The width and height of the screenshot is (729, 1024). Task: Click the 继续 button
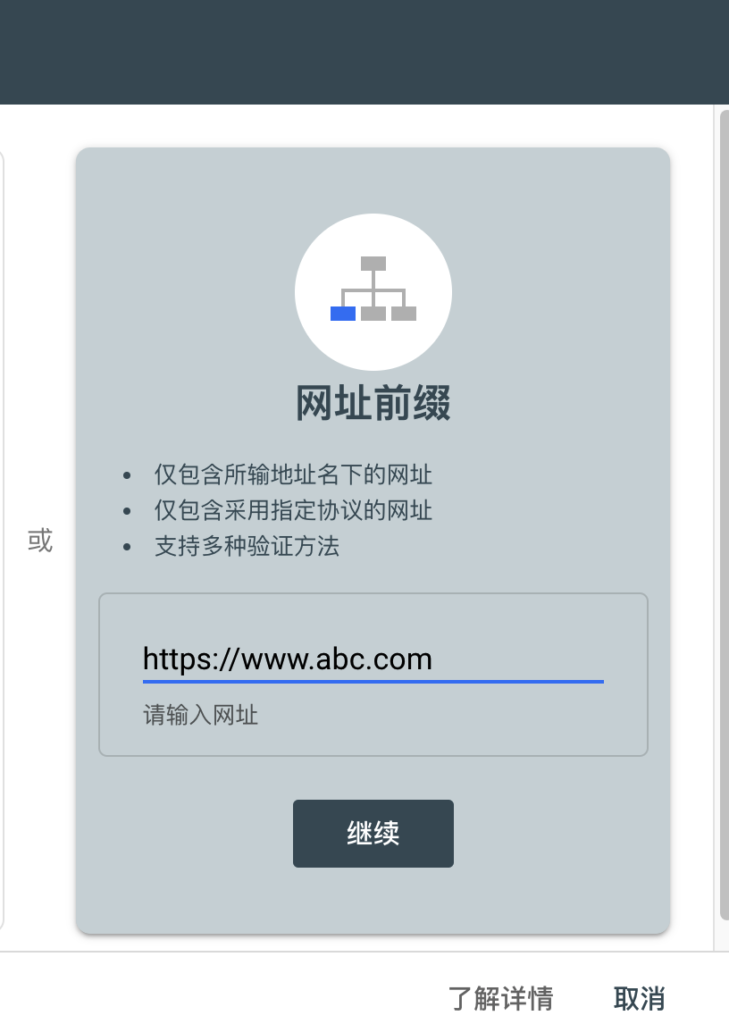point(373,833)
